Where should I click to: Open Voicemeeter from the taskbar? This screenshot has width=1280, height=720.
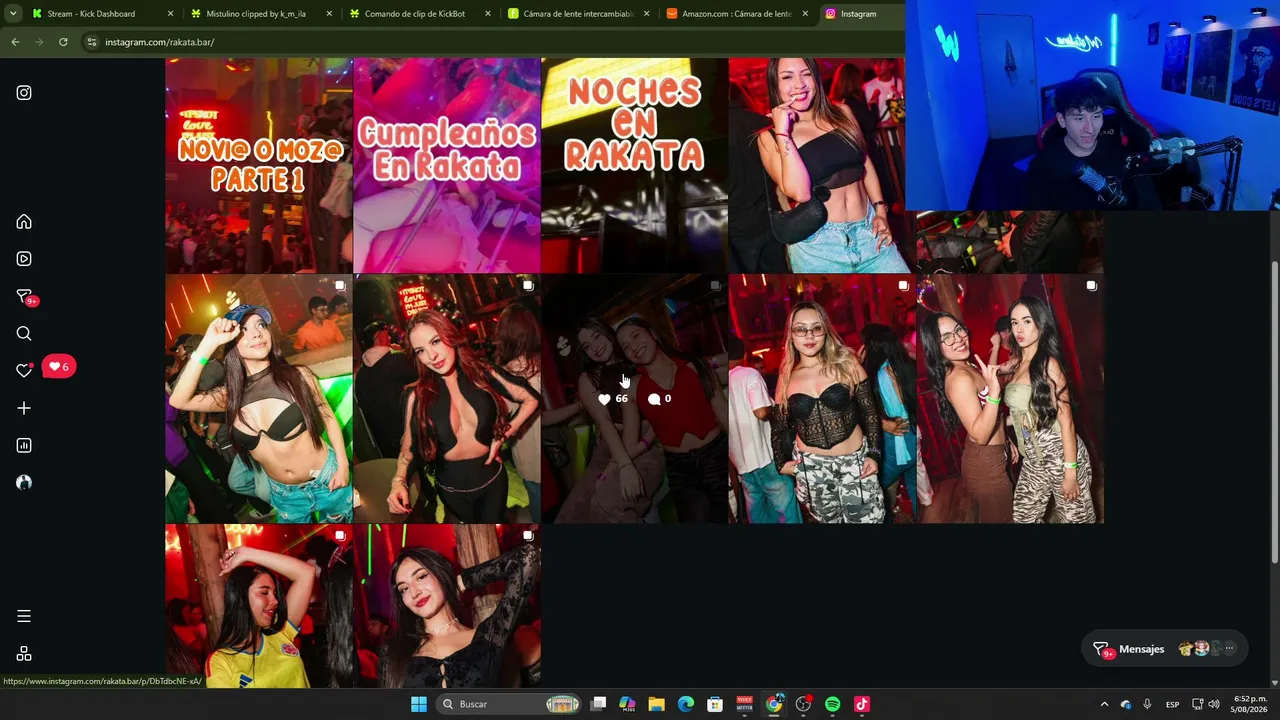pyautogui.click(x=744, y=704)
